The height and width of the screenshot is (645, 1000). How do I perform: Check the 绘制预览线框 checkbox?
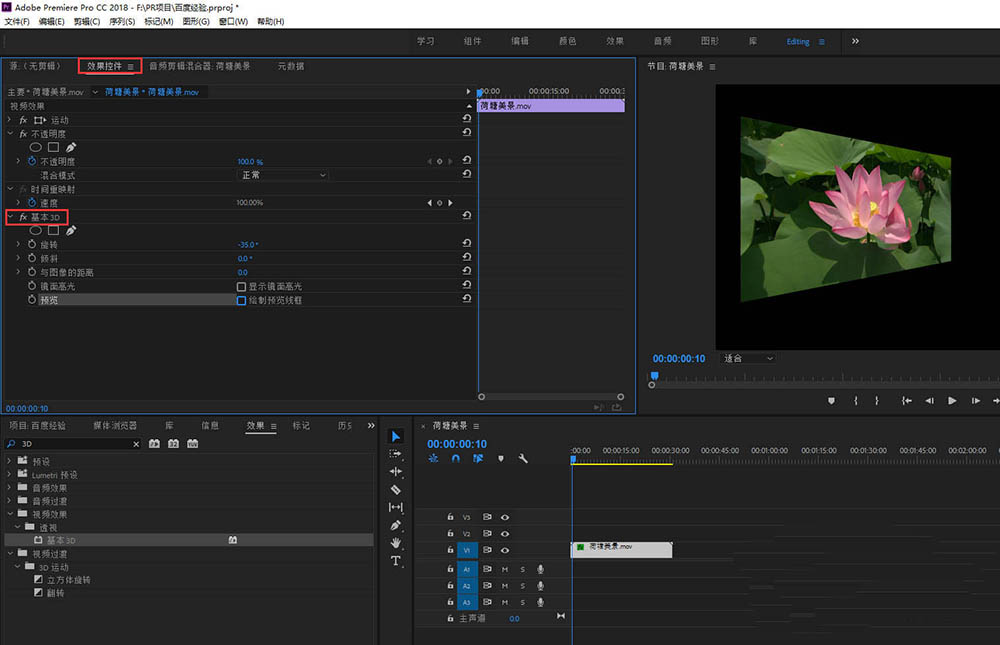pos(241,300)
